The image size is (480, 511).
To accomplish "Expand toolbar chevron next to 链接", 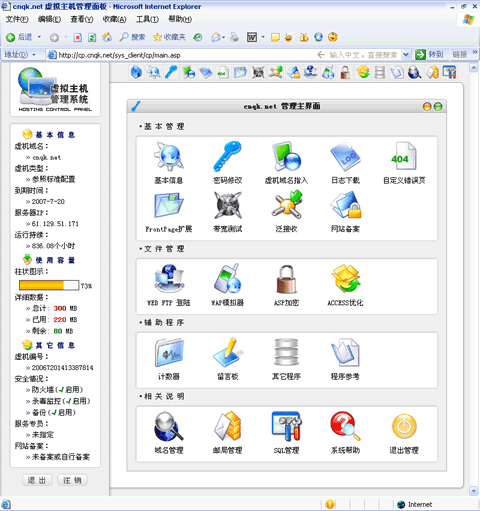I will point(475,52).
